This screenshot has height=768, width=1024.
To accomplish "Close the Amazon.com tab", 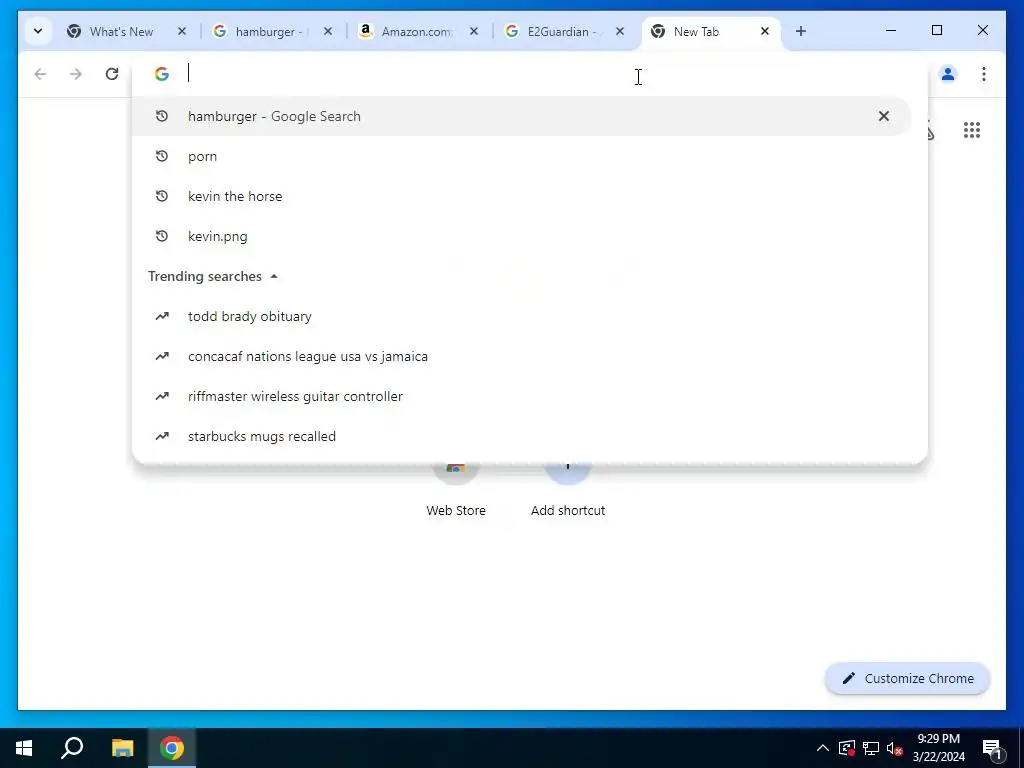I will (x=474, y=31).
